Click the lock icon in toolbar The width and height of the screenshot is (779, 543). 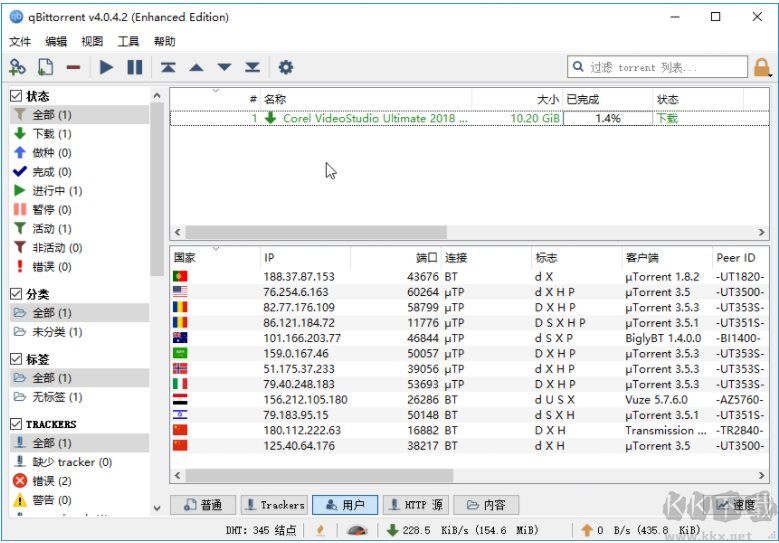762,67
